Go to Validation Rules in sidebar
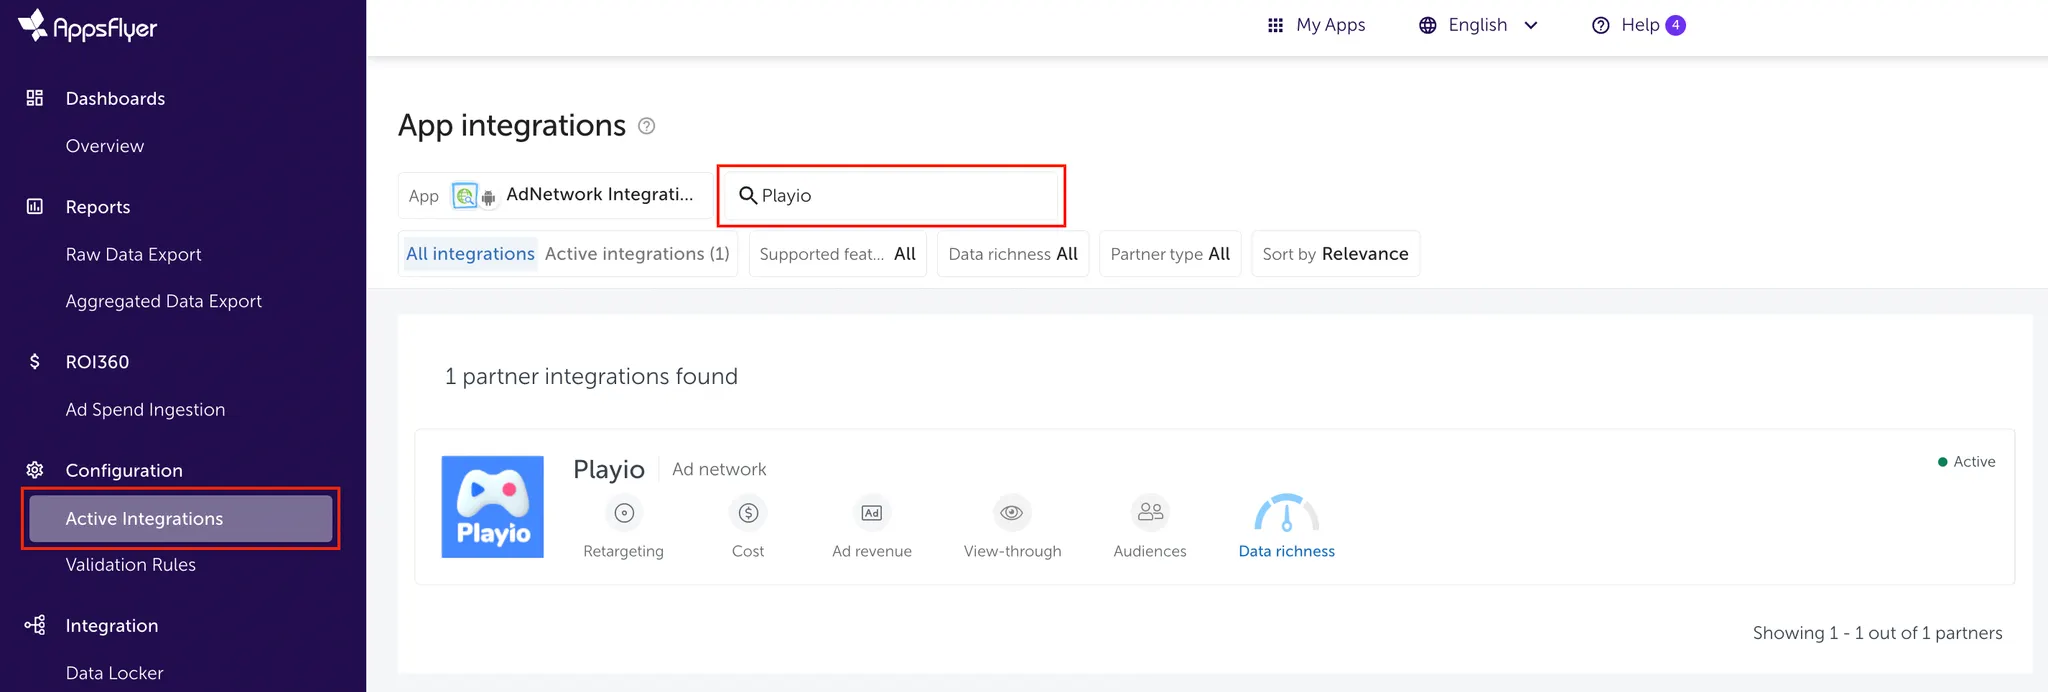The image size is (2048, 692). (130, 565)
